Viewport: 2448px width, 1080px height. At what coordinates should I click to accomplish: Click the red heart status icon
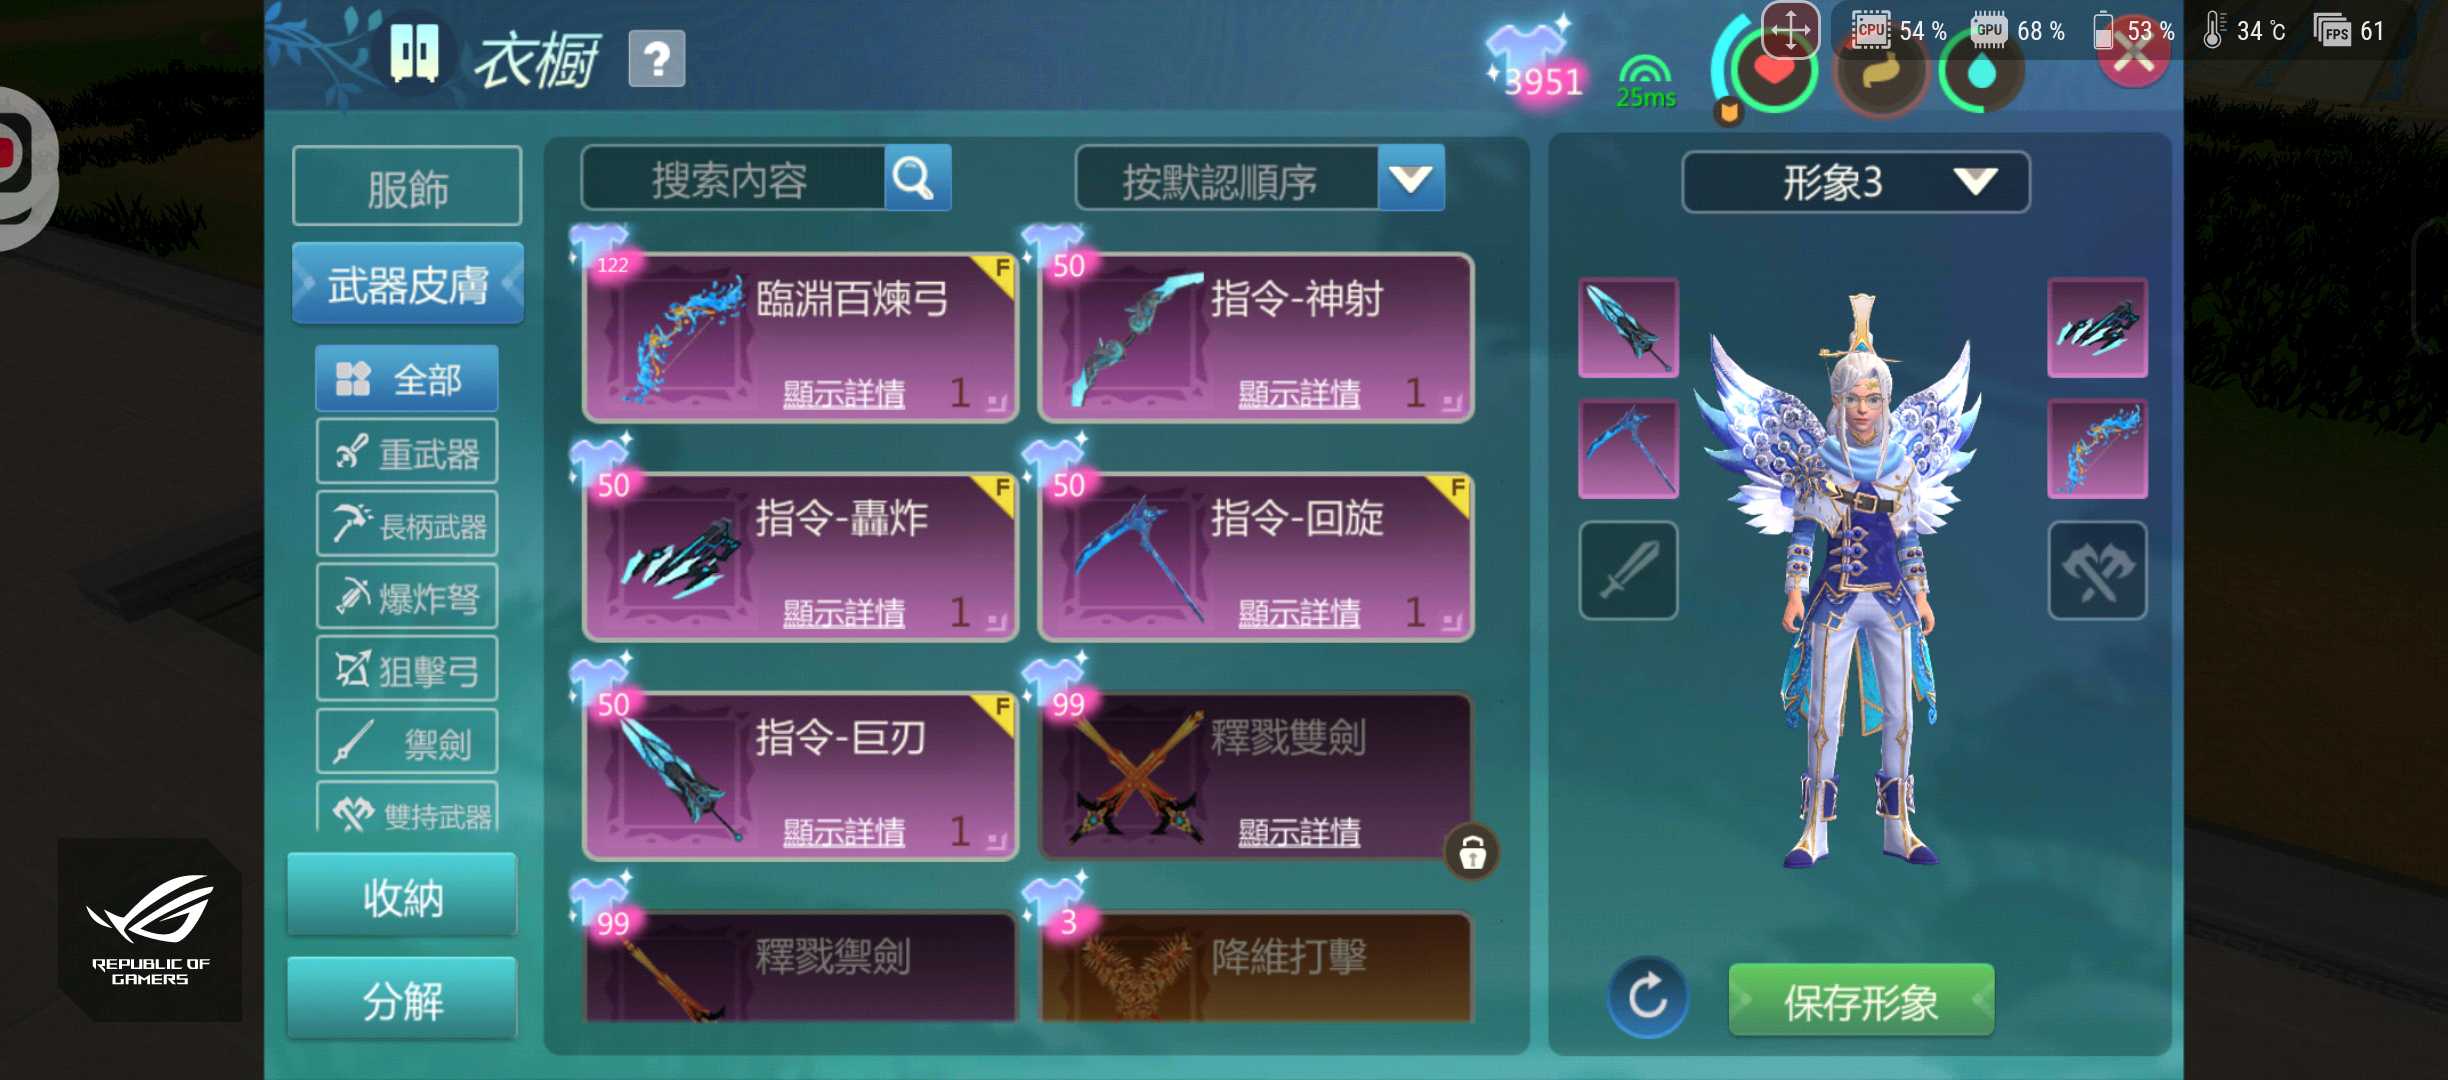click(1775, 72)
